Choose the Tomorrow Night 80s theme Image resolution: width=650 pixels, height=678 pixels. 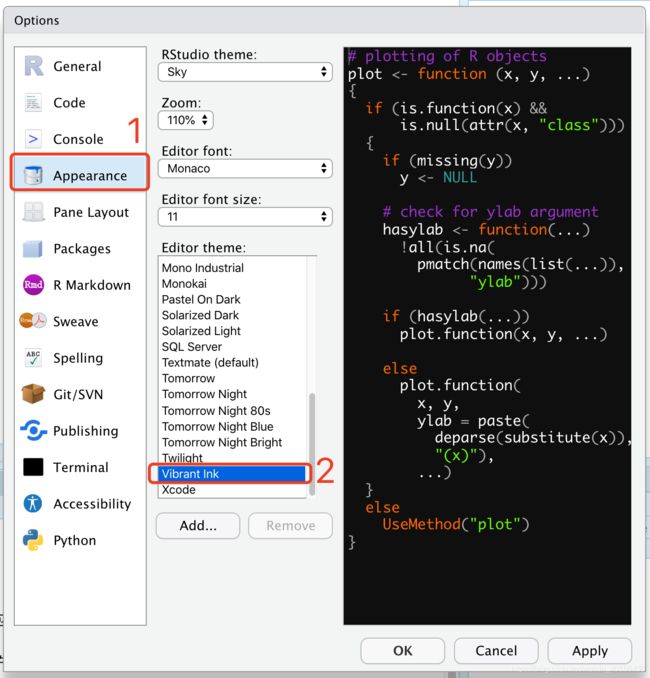(x=233, y=410)
